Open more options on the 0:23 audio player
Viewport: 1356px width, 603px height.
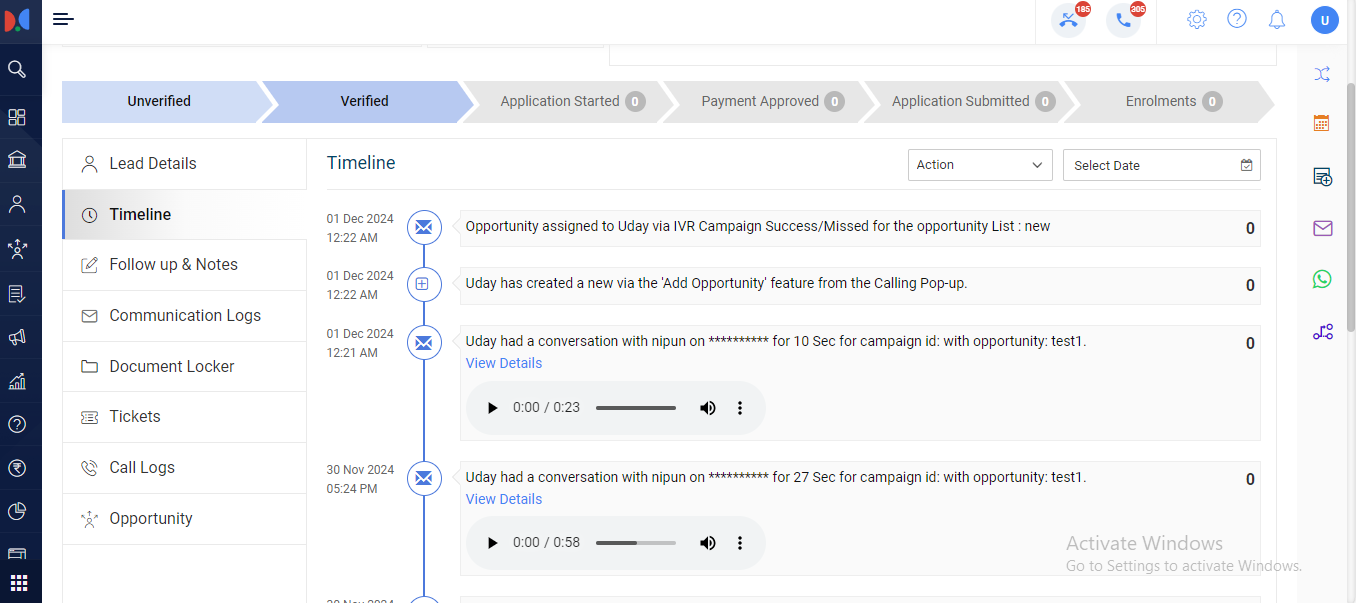tap(740, 408)
